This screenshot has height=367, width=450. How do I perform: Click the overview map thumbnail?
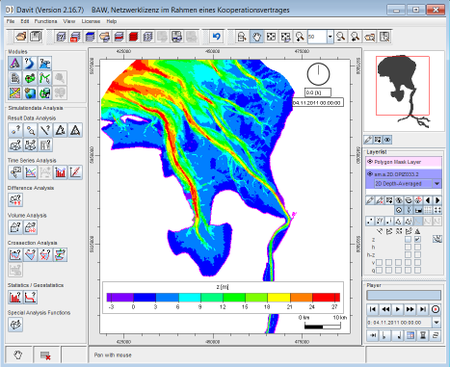(x=403, y=91)
